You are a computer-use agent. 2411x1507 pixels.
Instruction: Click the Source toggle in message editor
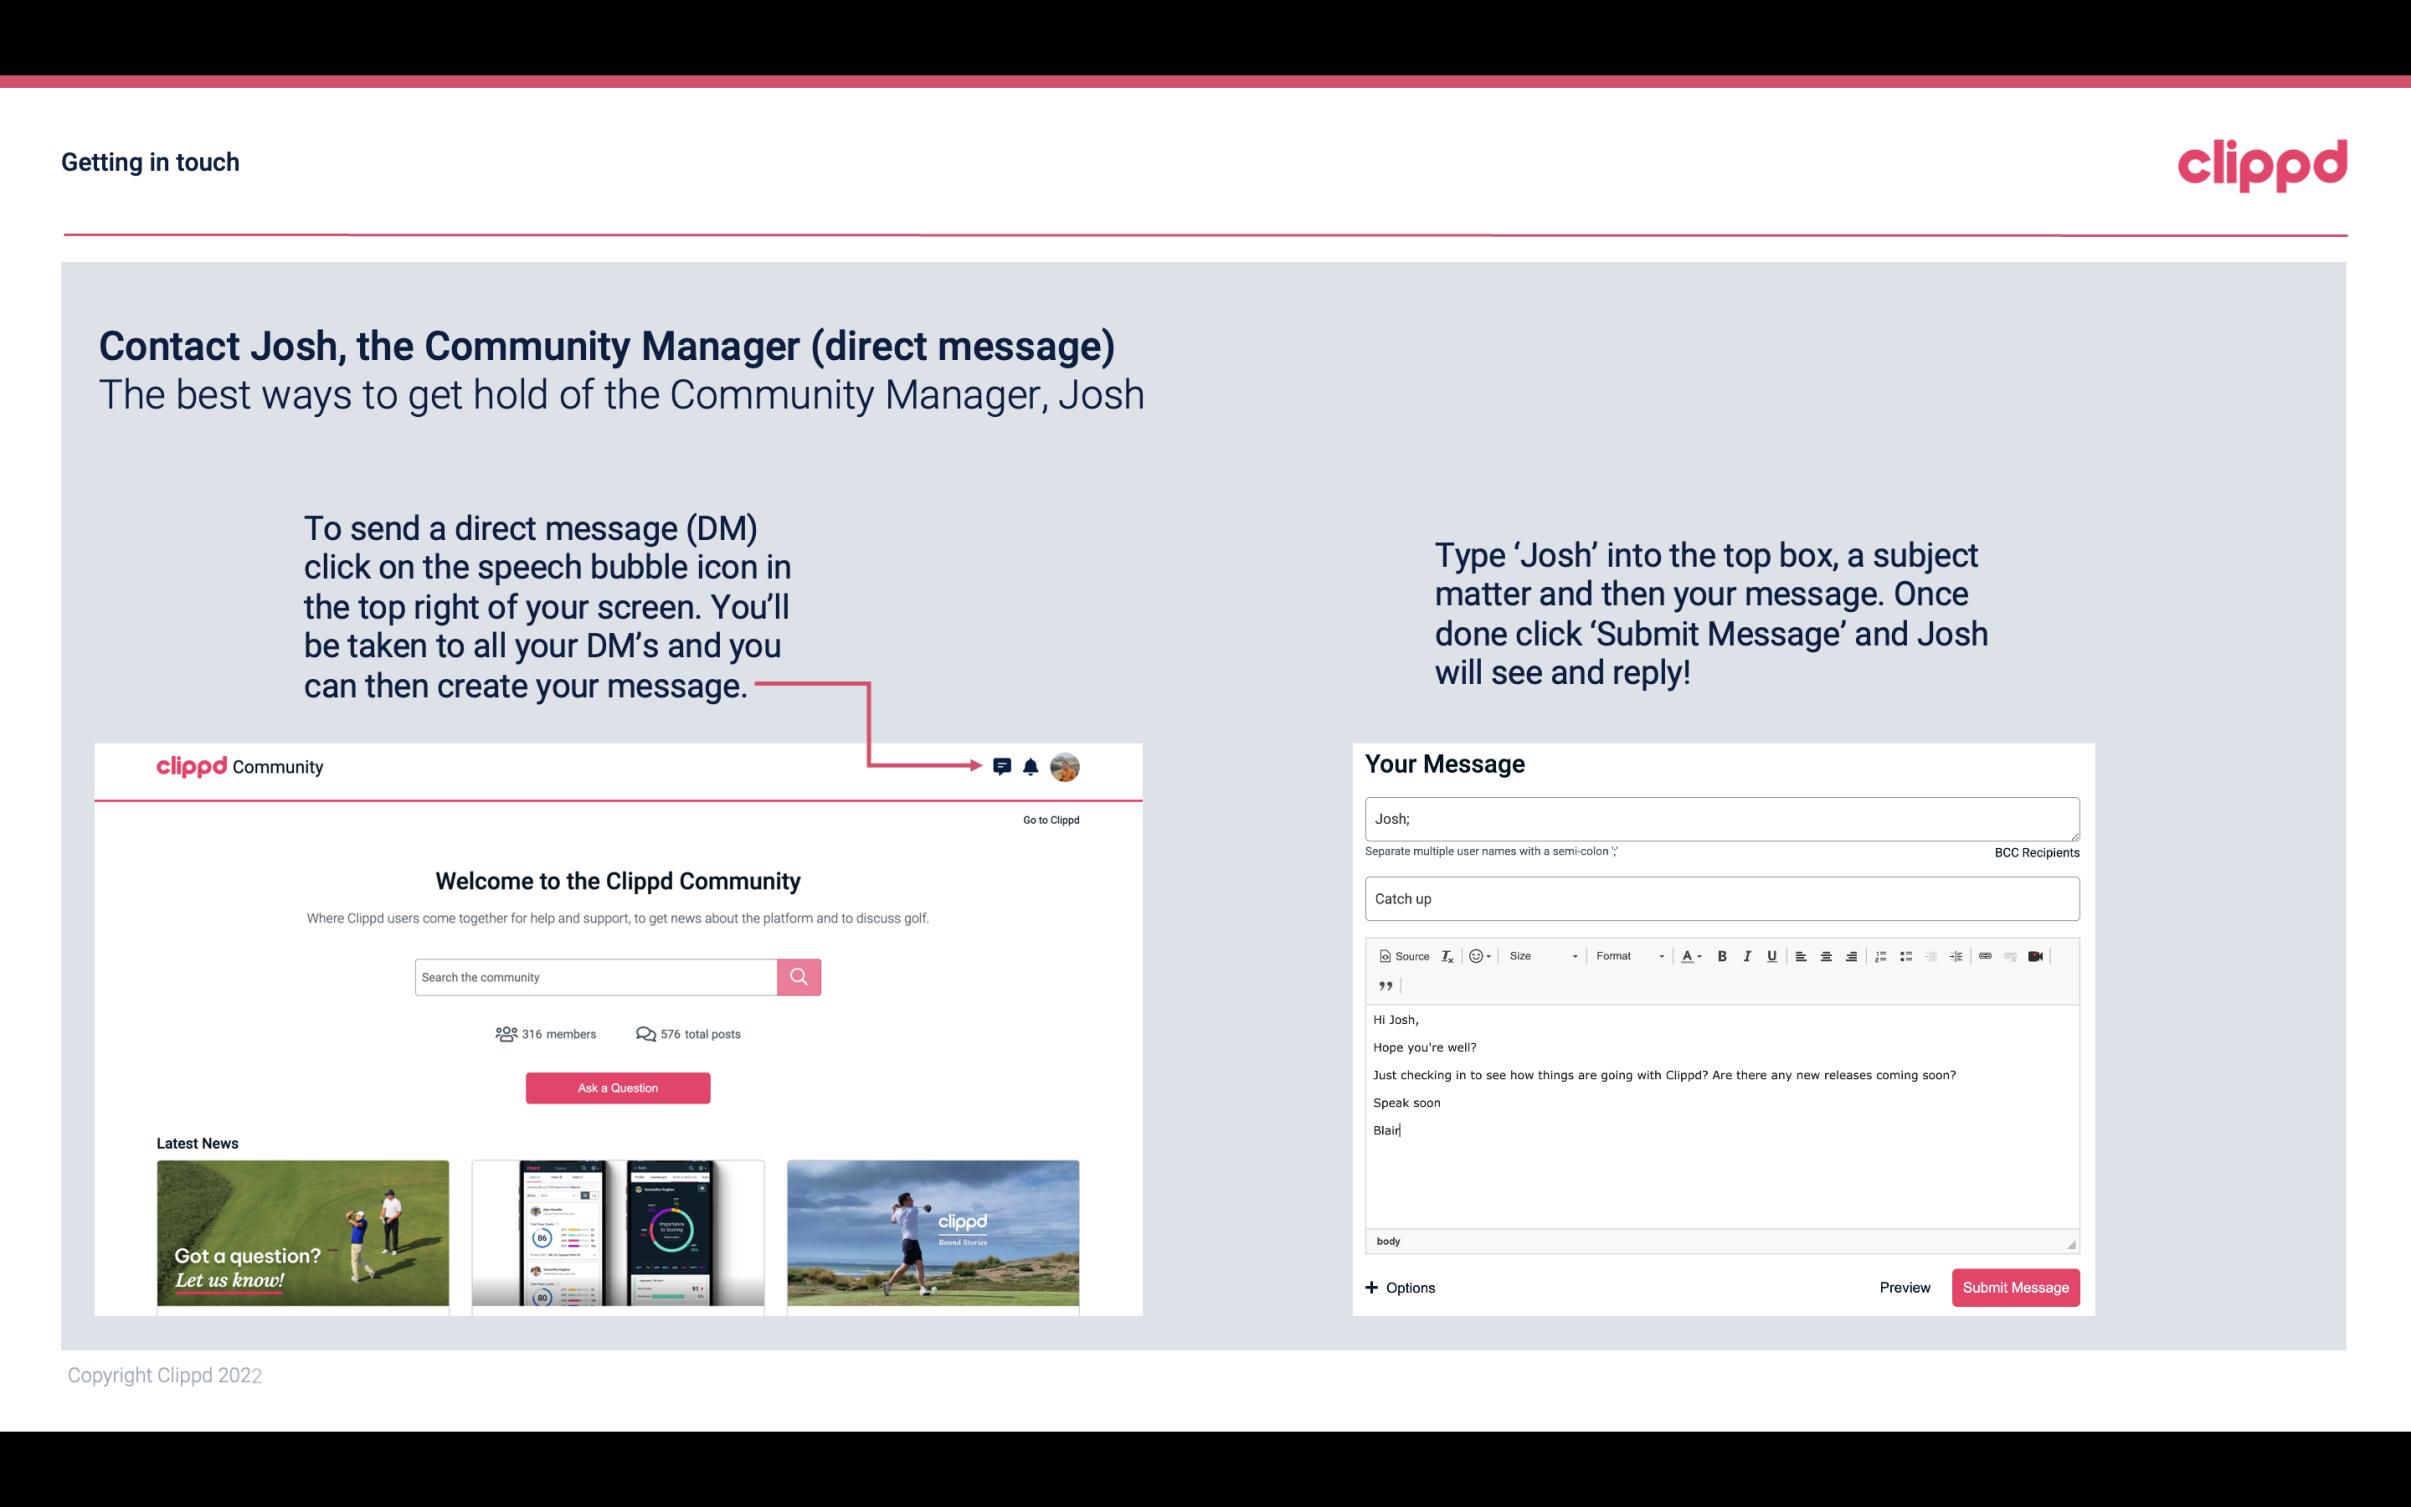pos(1401,955)
